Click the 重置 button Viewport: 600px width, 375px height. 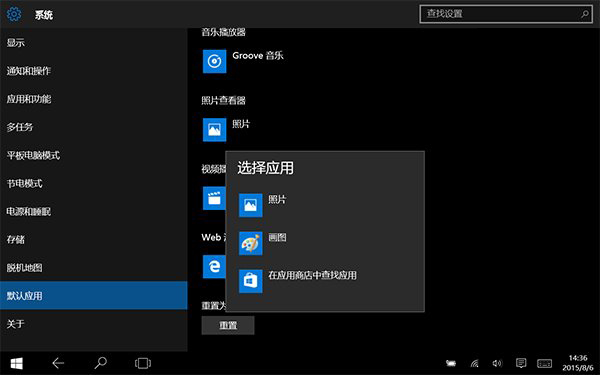[228, 325]
